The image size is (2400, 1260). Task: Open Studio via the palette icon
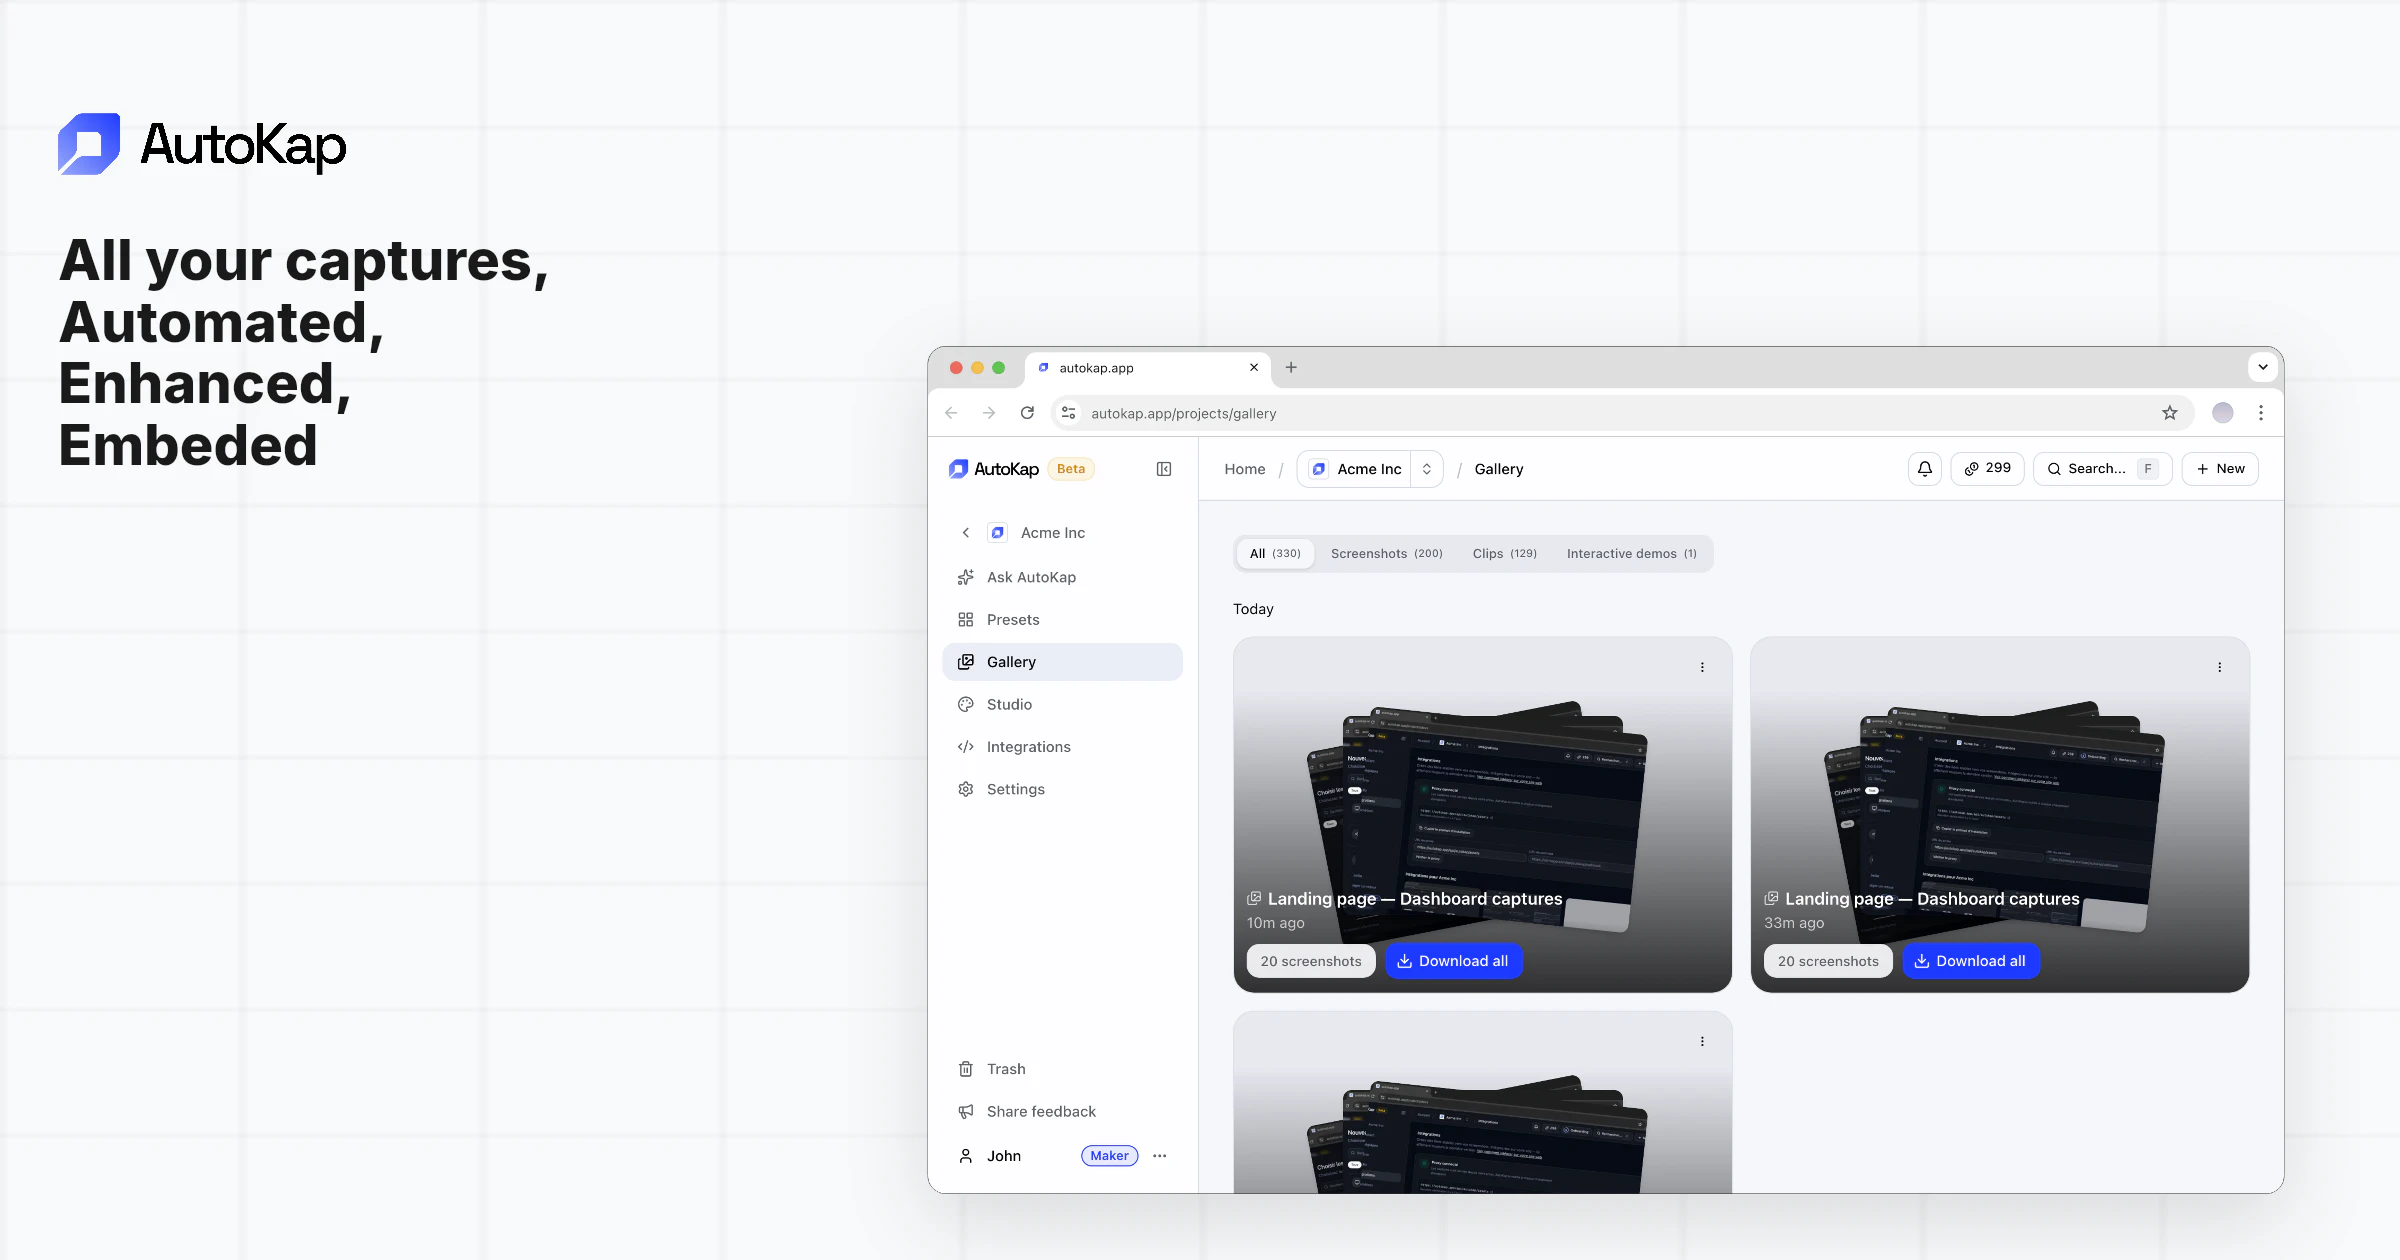965,704
